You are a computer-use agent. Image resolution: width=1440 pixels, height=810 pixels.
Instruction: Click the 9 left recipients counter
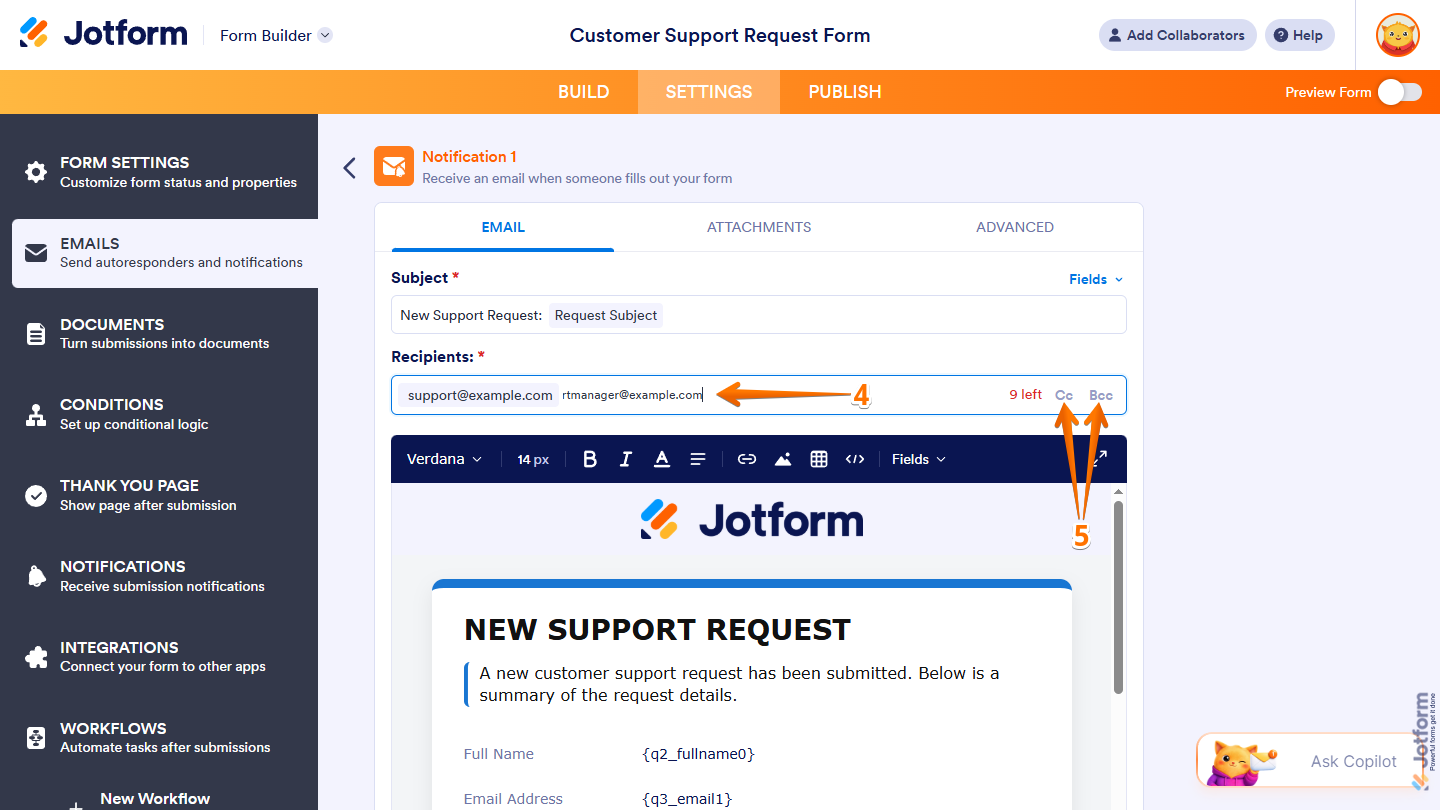[x=1025, y=395]
